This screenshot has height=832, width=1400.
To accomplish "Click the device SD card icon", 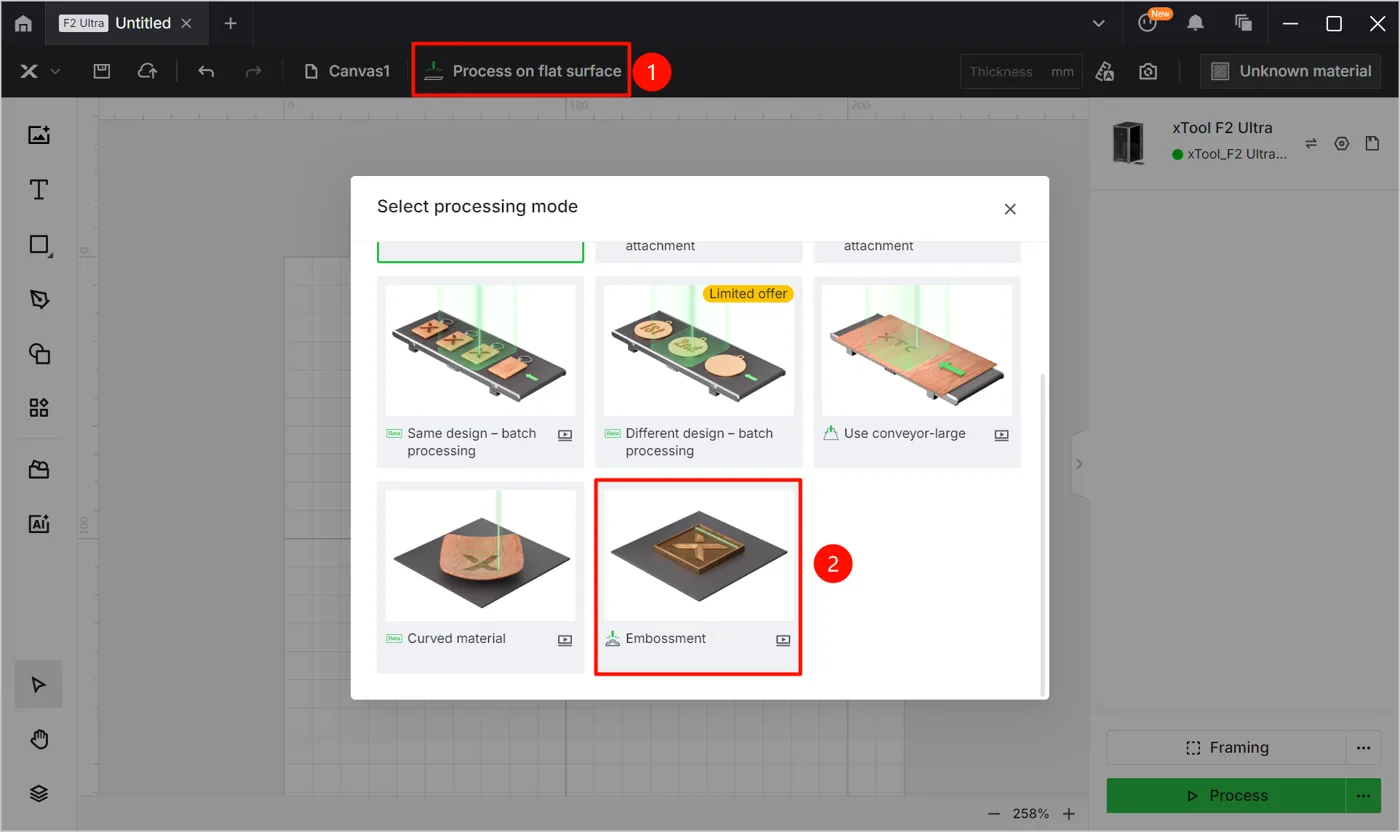I will pyautogui.click(x=1372, y=144).
